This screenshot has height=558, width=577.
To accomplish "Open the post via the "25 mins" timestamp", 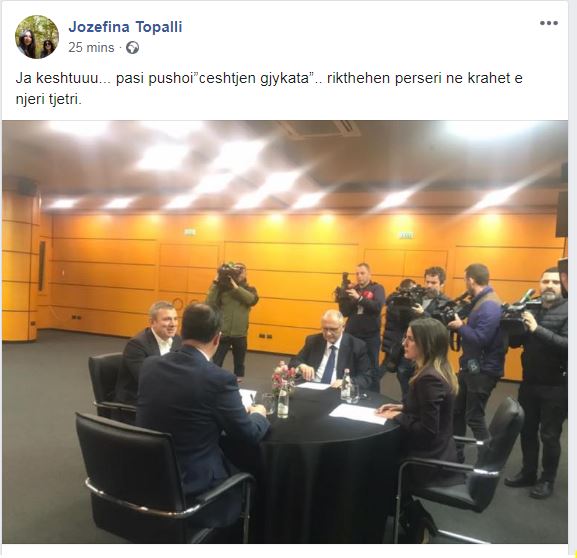I will pyautogui.click(x=91, y=47).
